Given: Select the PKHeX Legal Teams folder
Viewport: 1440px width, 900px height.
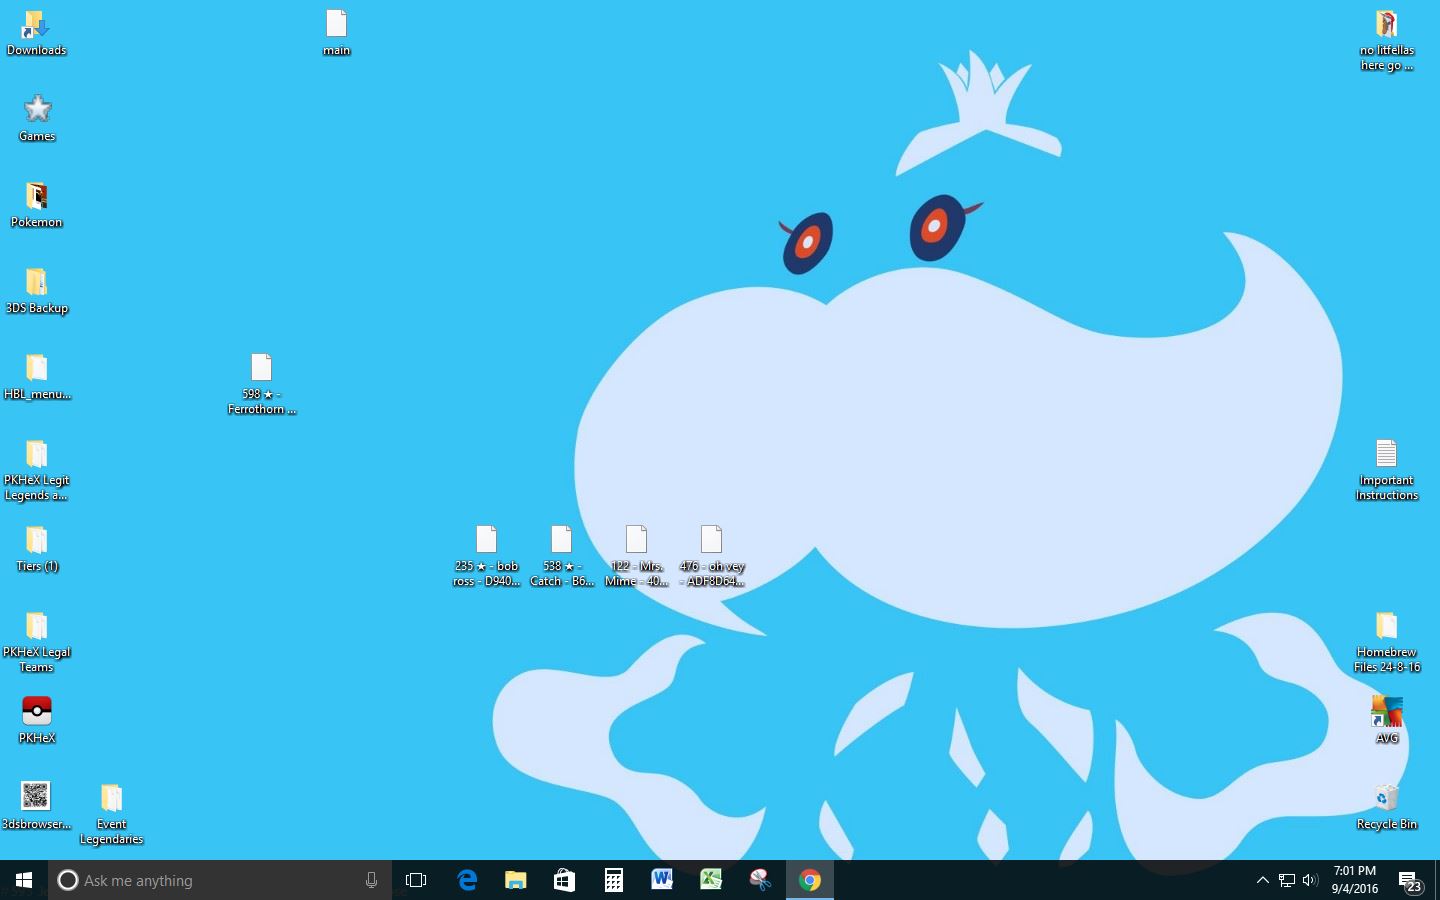Looking at the screenshot, I should coord(37,642).
